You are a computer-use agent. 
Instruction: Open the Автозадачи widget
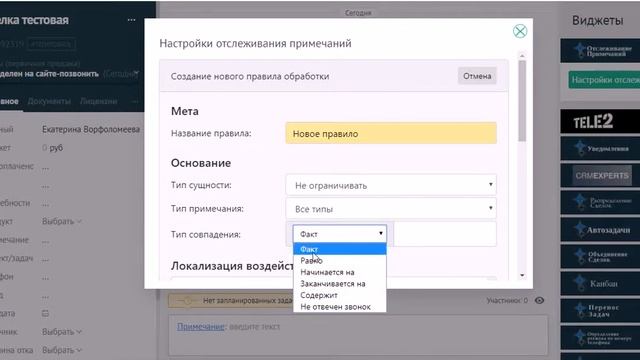tap(600, 229)
